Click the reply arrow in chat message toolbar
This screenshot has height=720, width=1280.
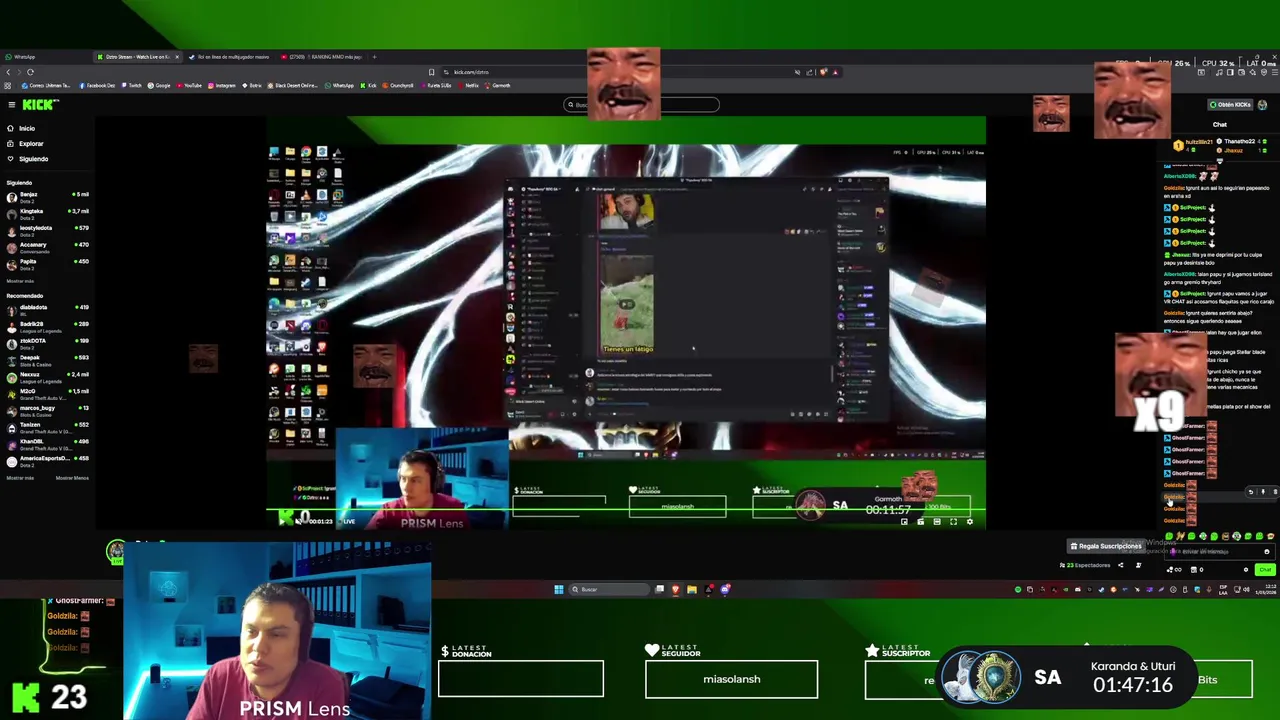pos(1251,491)
